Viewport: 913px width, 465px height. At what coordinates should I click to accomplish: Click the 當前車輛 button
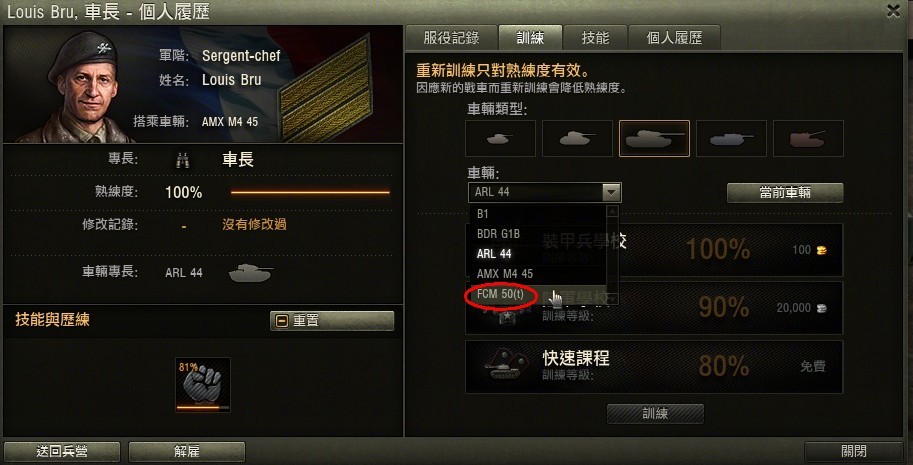785,193
